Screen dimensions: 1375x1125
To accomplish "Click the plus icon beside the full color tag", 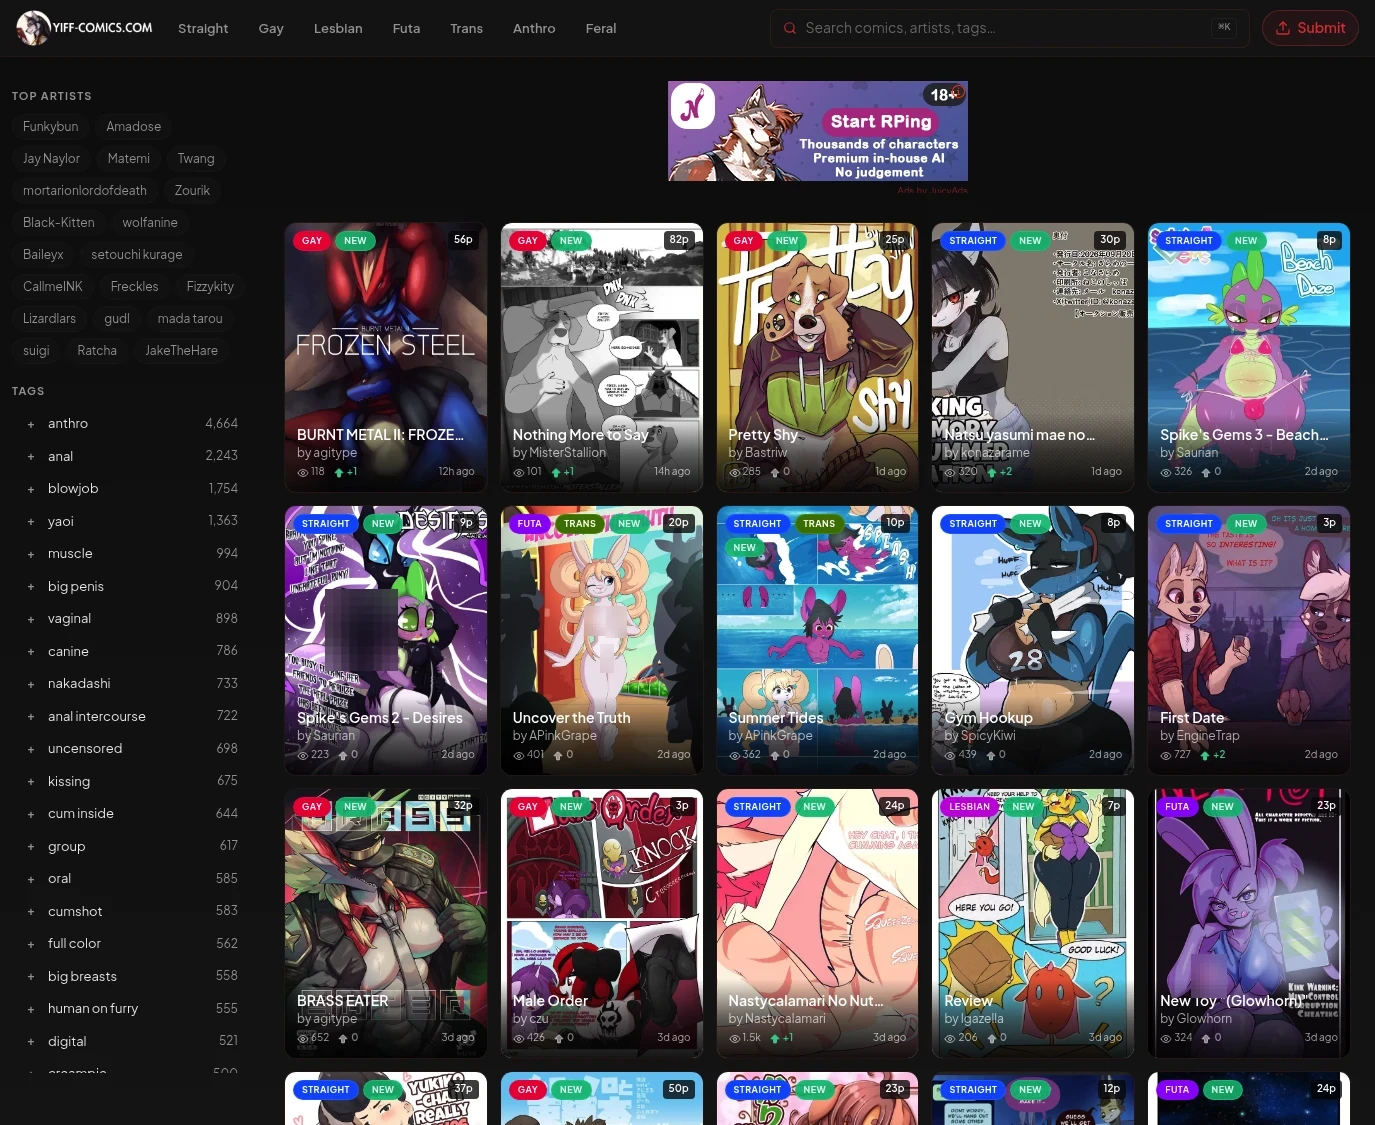I will point(31,944).
